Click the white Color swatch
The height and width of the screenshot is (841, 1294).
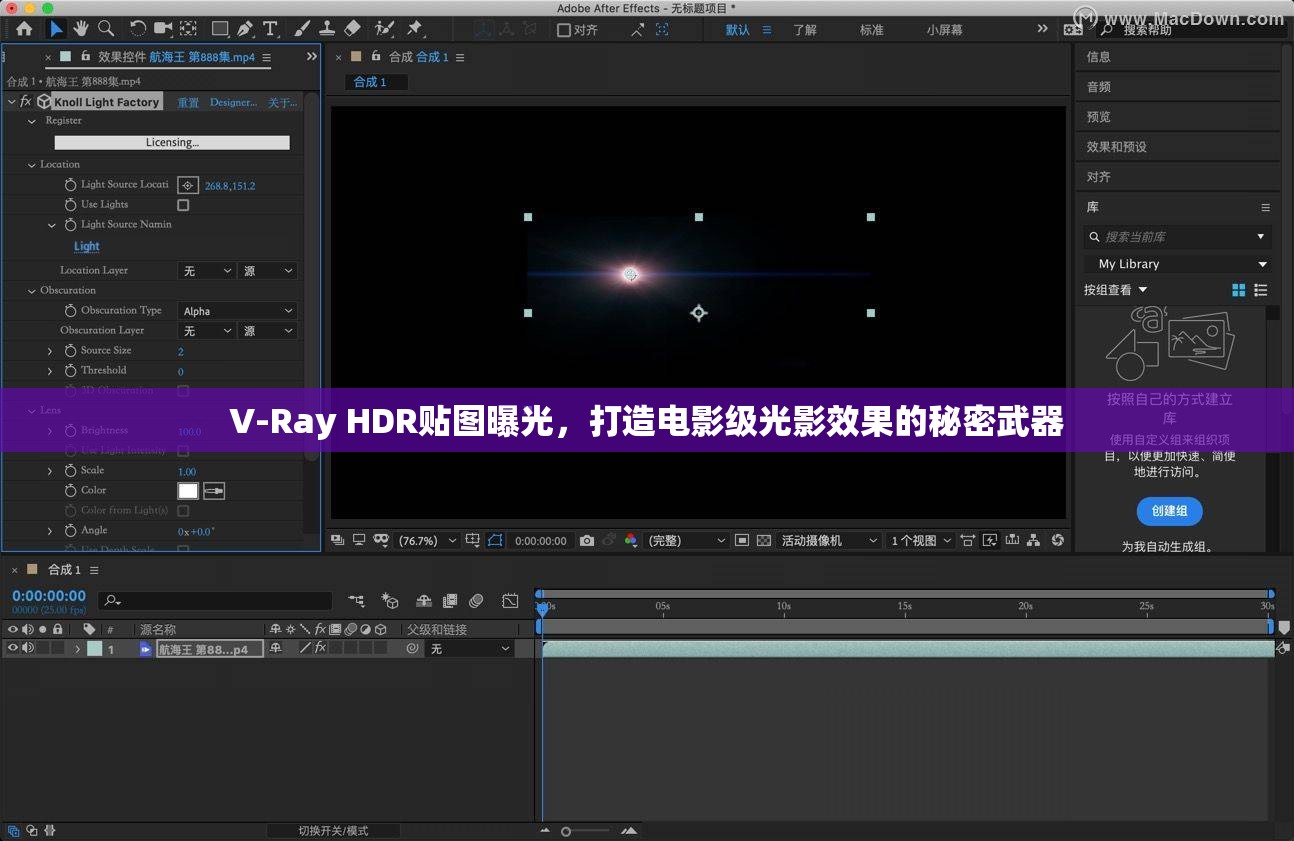188,491
